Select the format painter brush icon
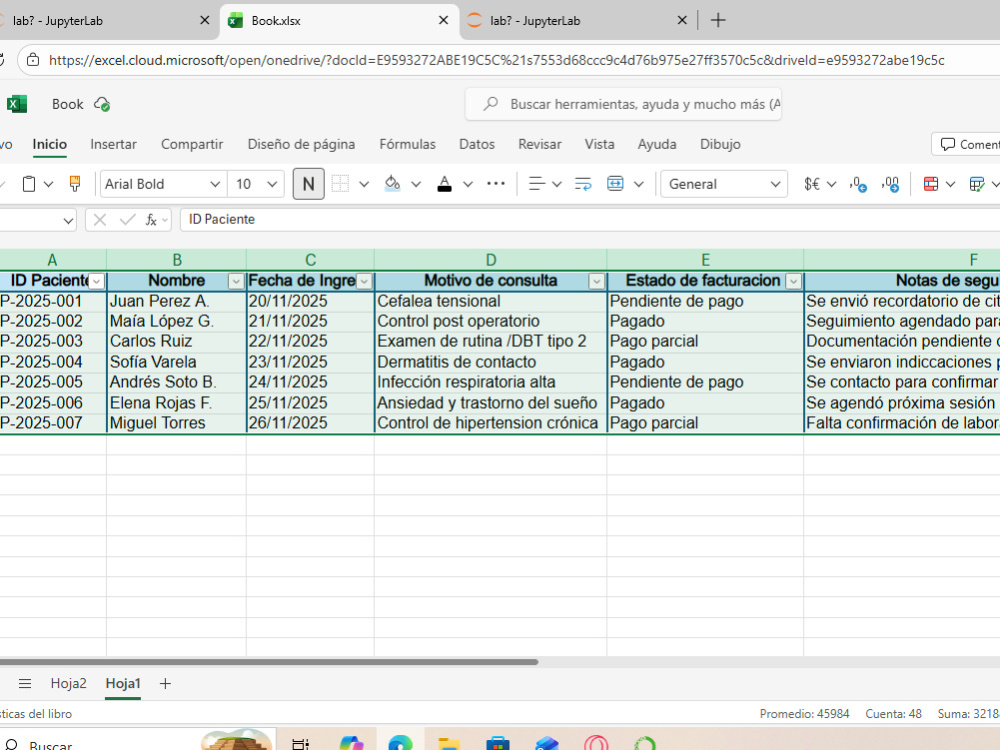The image size is (1000, 750). (75, 184)
